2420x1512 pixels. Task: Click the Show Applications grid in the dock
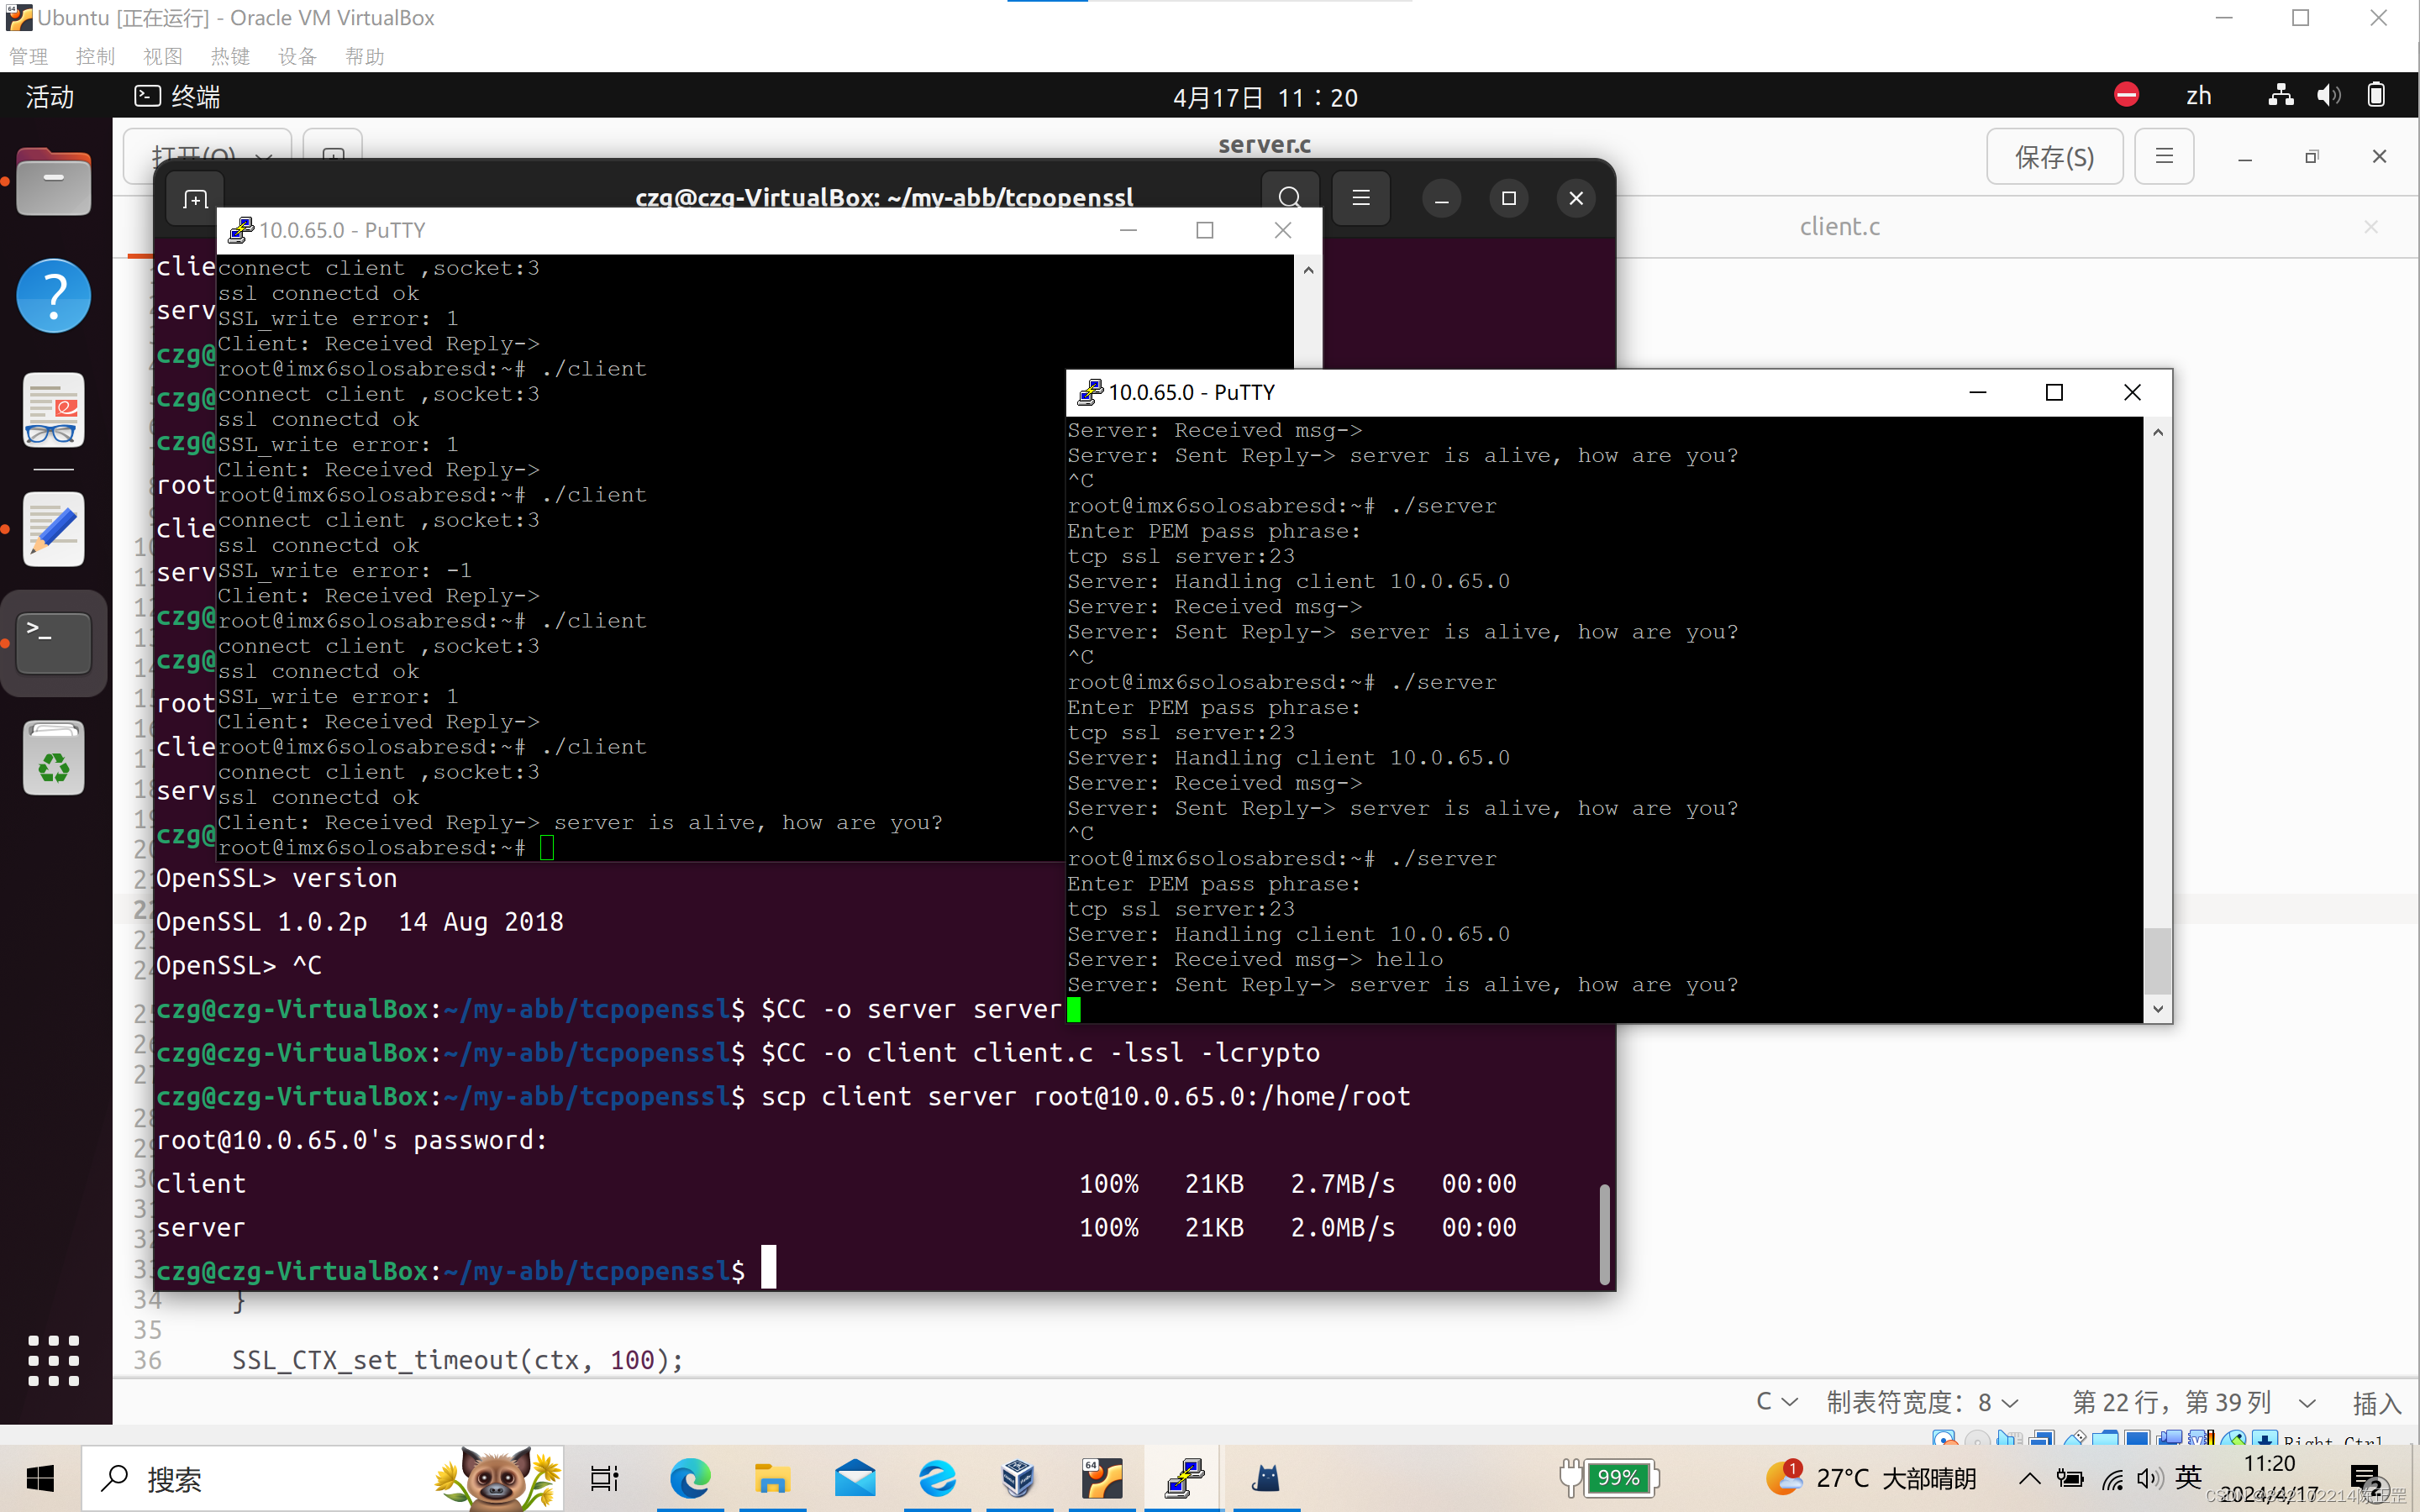click(53, 1360)
